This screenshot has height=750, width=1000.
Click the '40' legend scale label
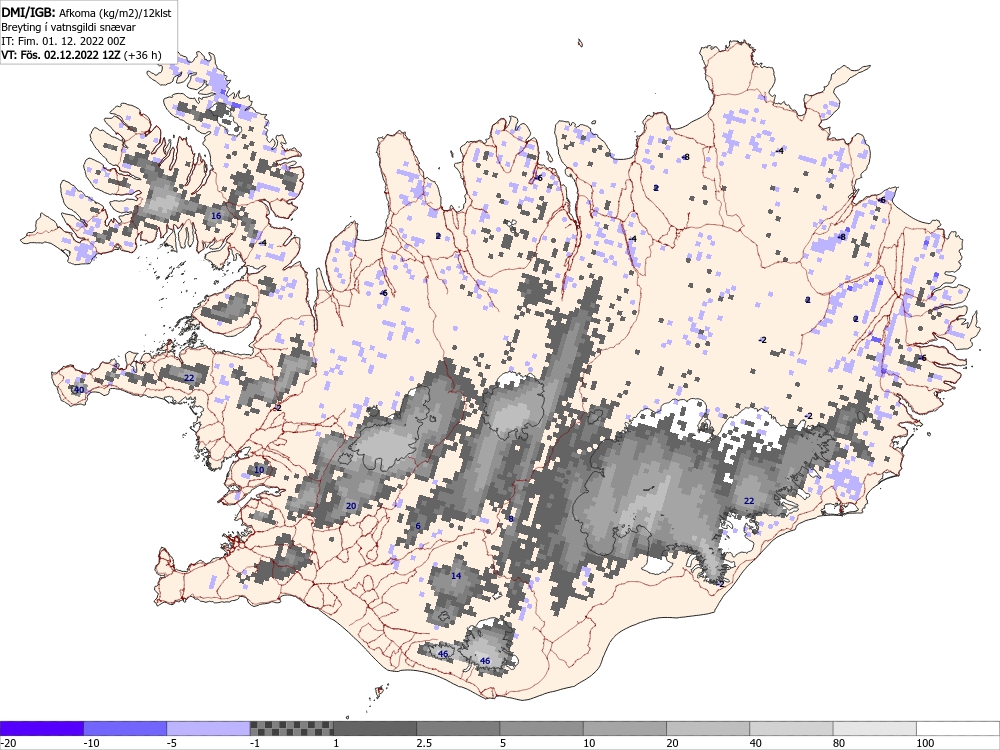click(755, 743)
